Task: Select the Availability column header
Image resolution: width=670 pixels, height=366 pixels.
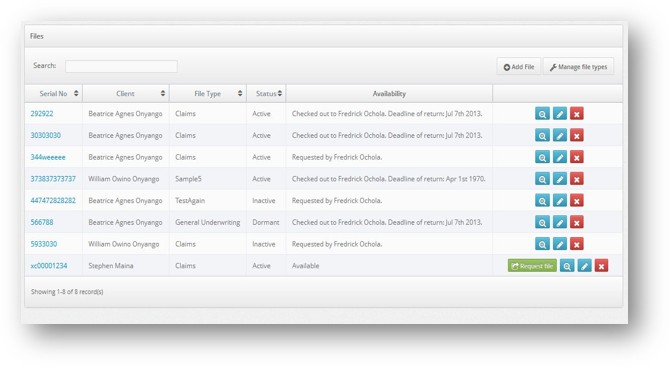Action: coord(389,94)
